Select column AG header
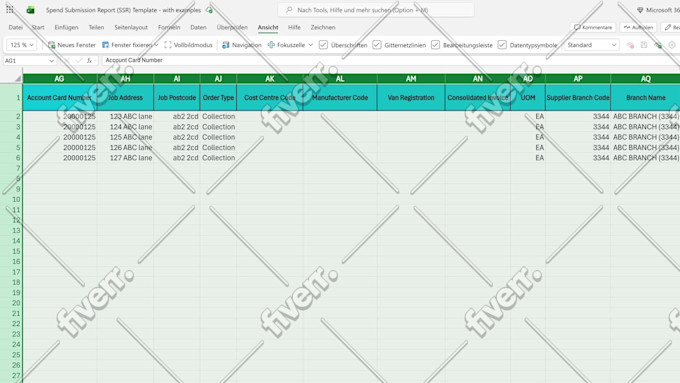Viewport: 680px width, 383px height. [x=59, y=79]
